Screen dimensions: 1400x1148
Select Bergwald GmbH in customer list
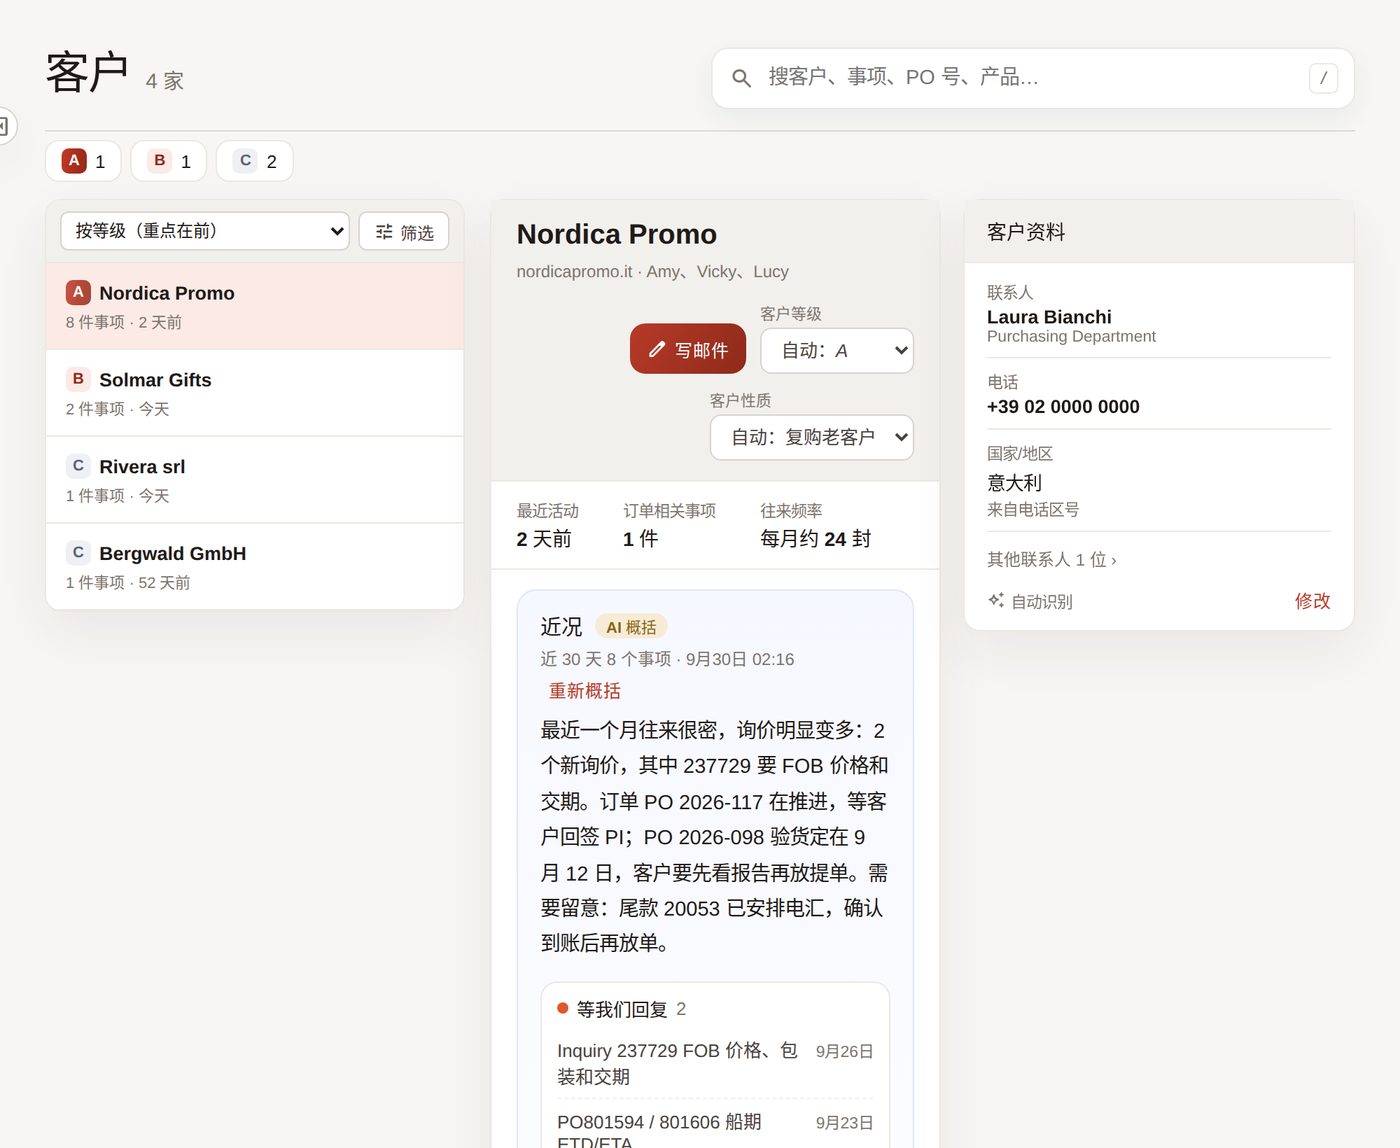255,567
